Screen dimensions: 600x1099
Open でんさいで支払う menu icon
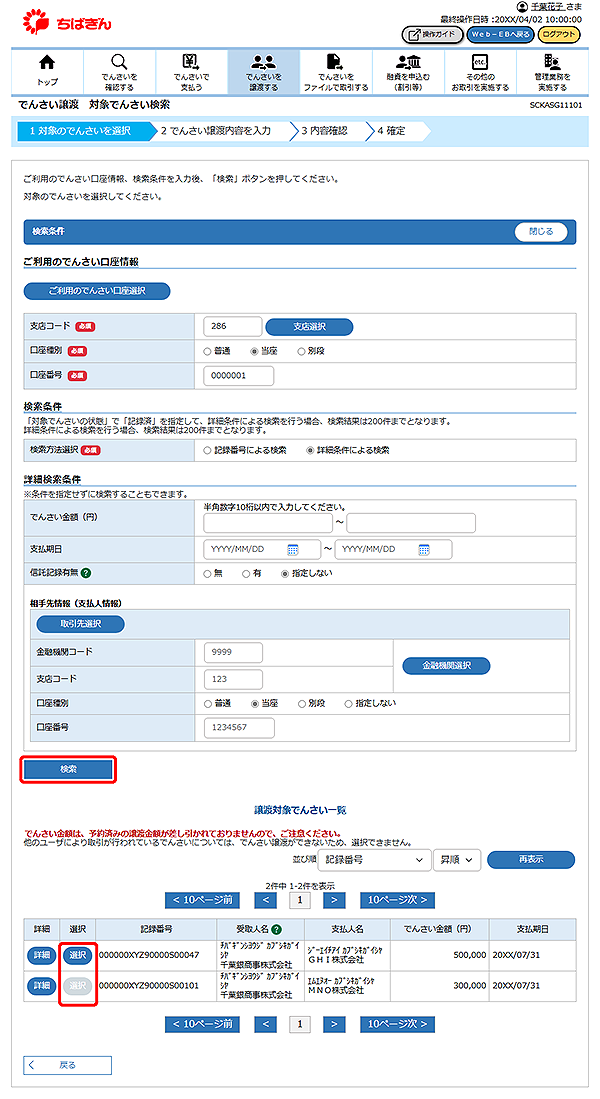(191, 62)
